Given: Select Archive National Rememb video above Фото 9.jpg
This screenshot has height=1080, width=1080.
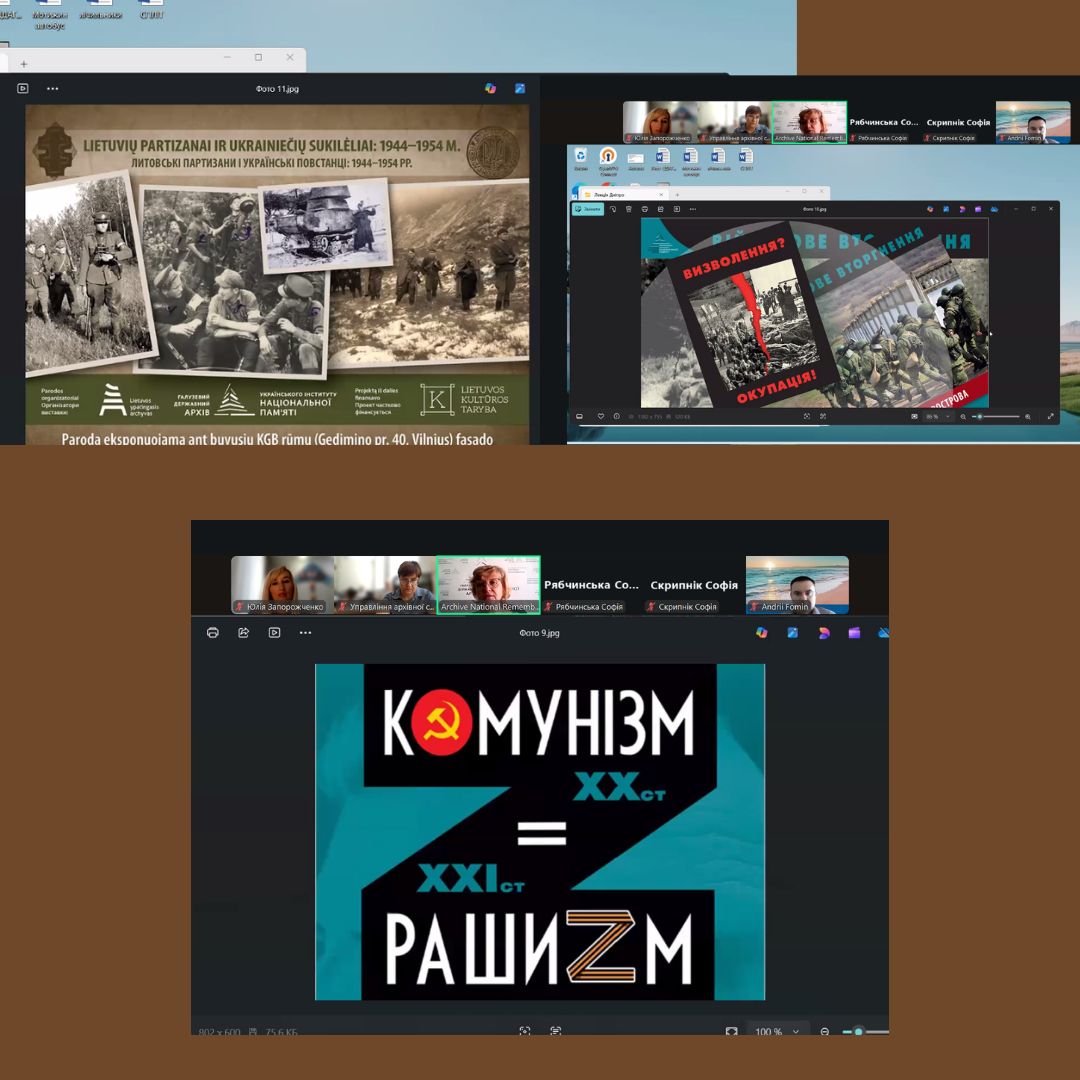Looking at the screenshot, I should 488,585.
